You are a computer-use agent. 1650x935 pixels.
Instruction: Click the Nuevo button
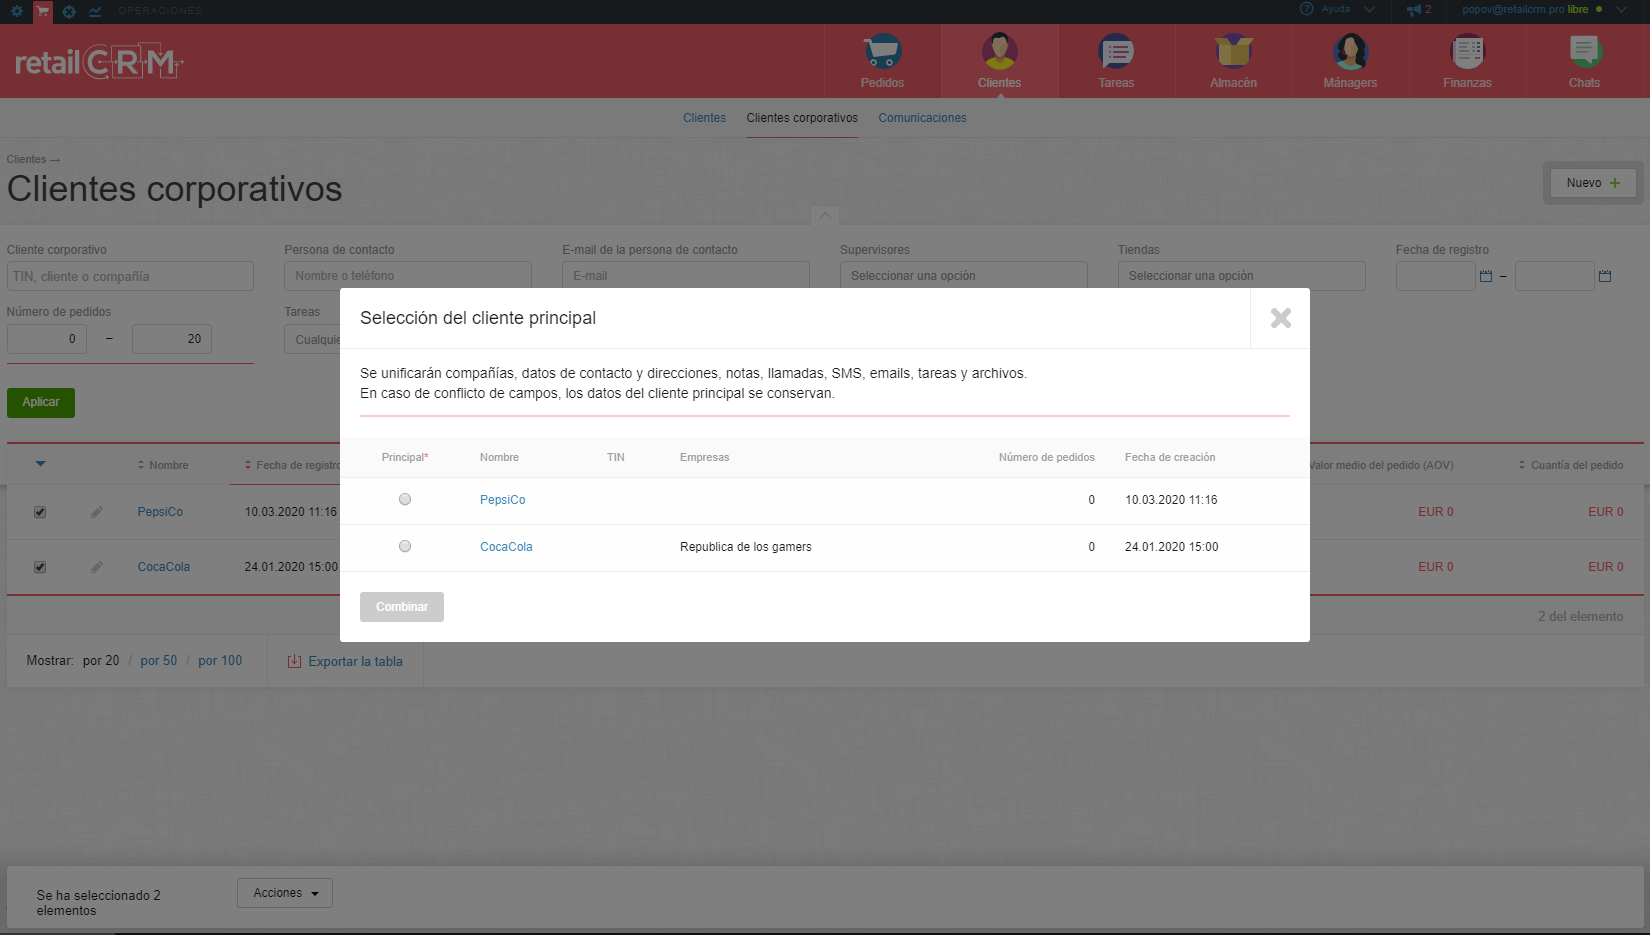click(1593, 183)
